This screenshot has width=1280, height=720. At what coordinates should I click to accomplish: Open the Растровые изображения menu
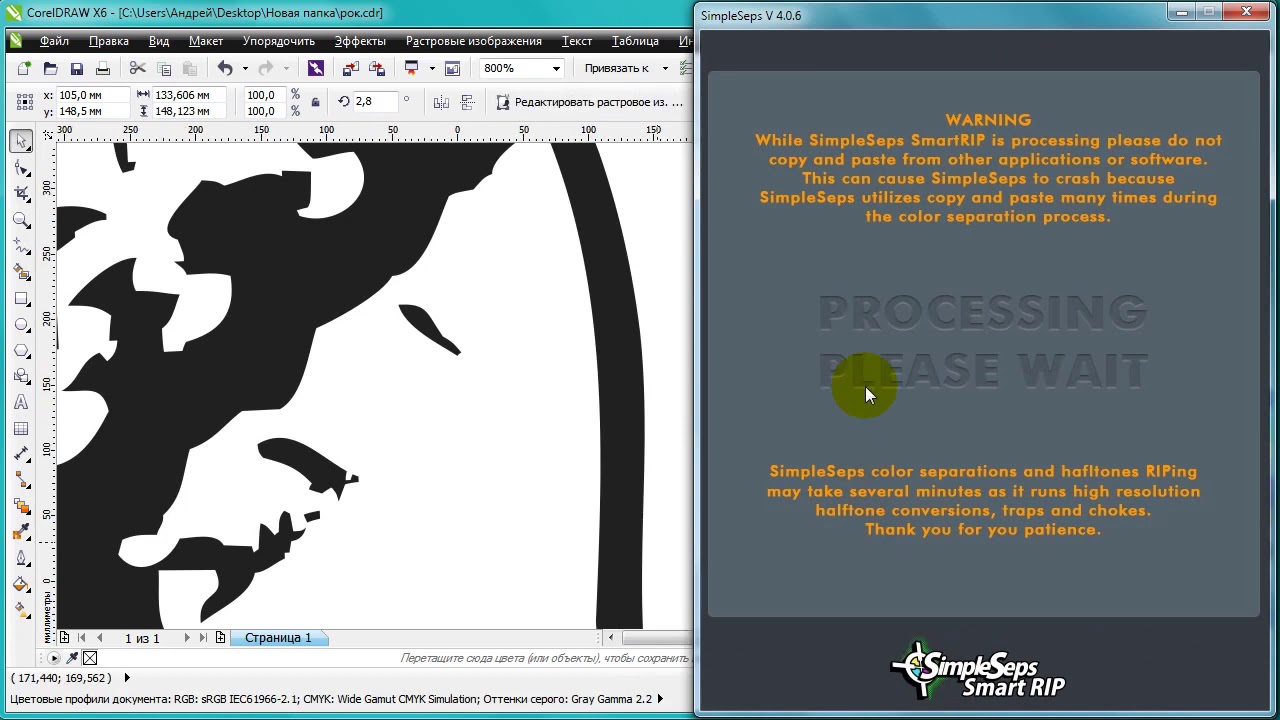(473, 41)
